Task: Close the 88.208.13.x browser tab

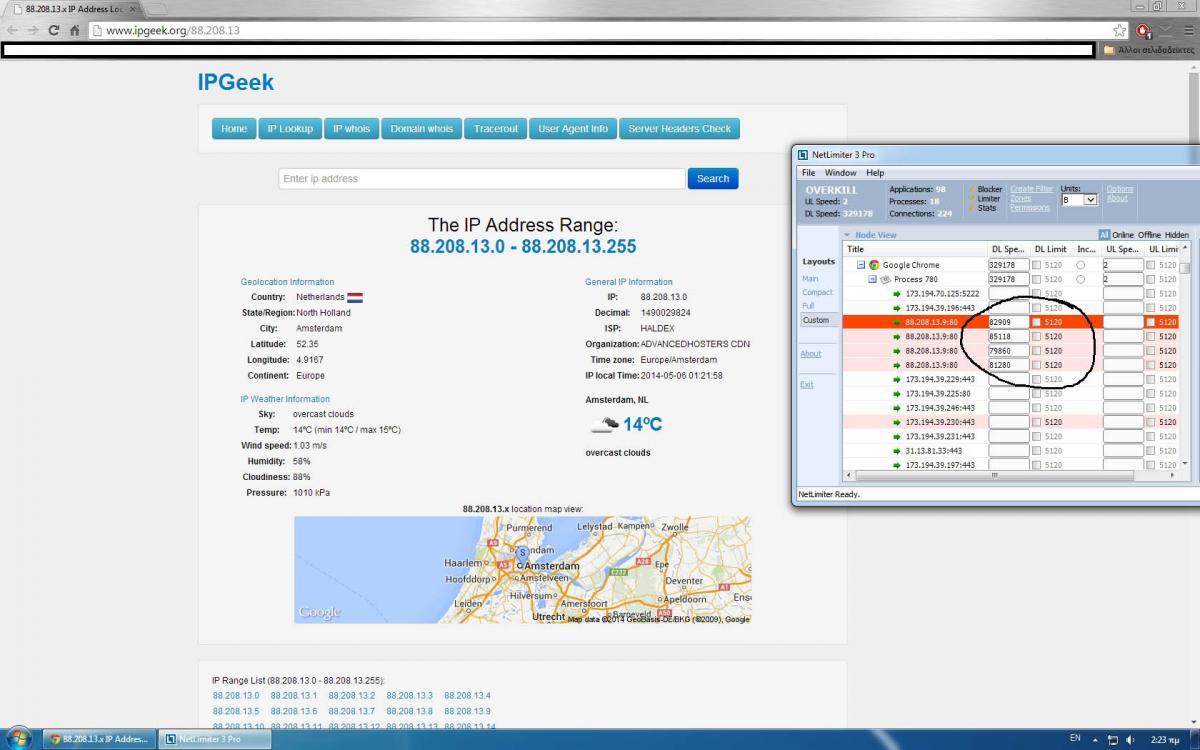Action: tap(130, 8)
